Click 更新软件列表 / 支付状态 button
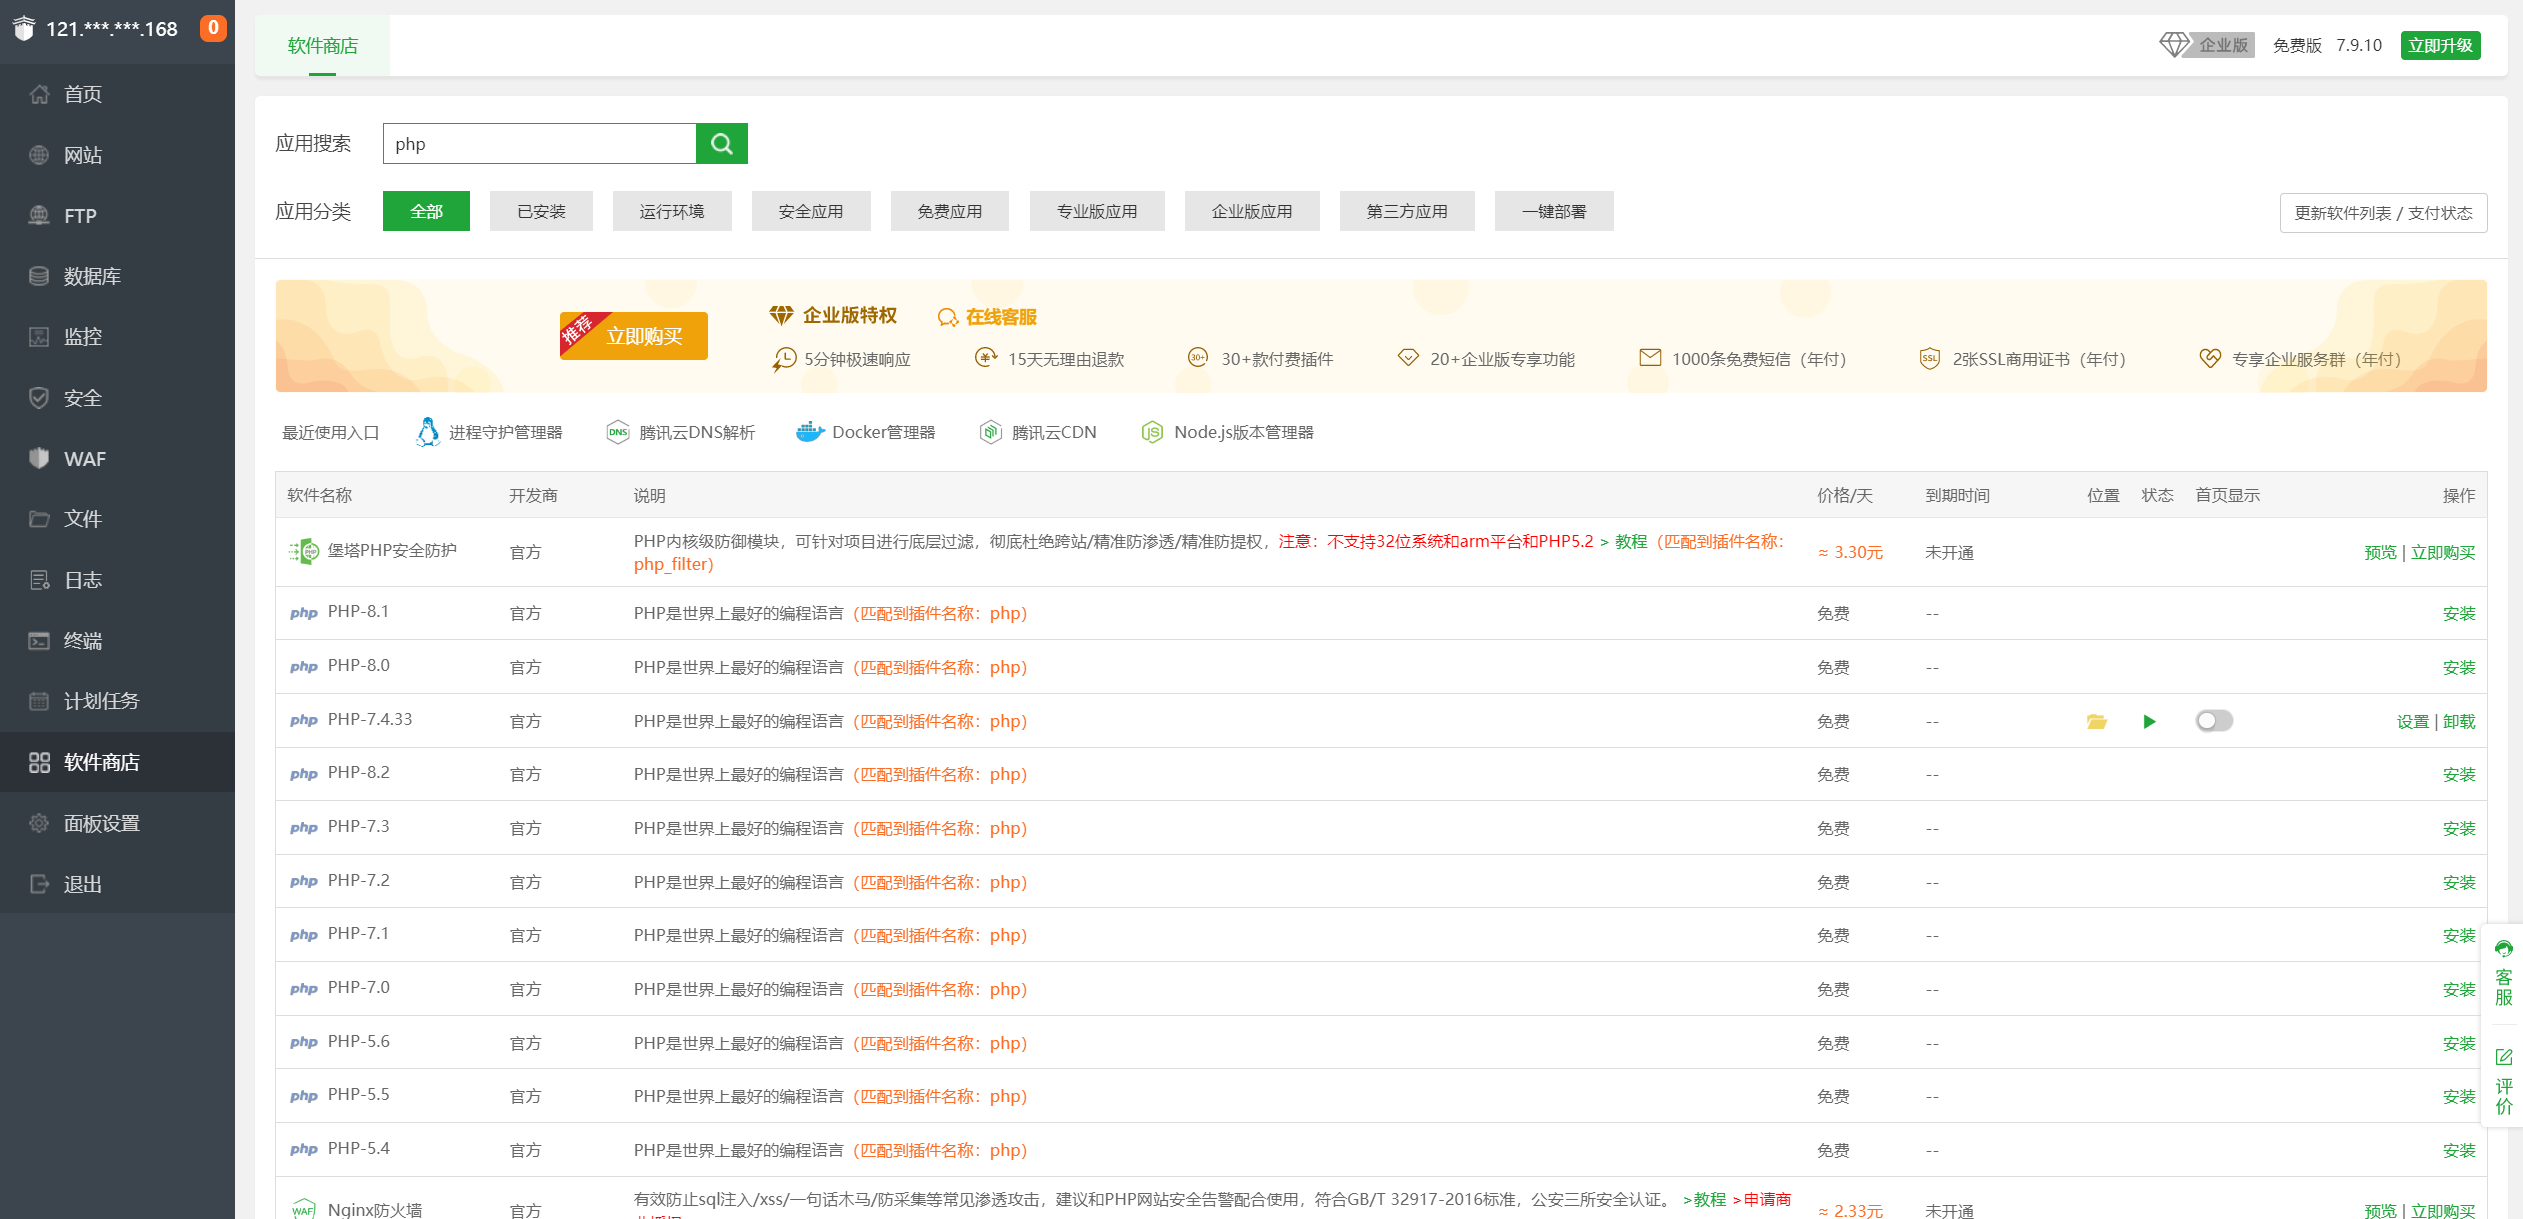Image resolution: width=2523 pixels, height=1219 pixels. pyautogui.click(x=2383, y=213)
